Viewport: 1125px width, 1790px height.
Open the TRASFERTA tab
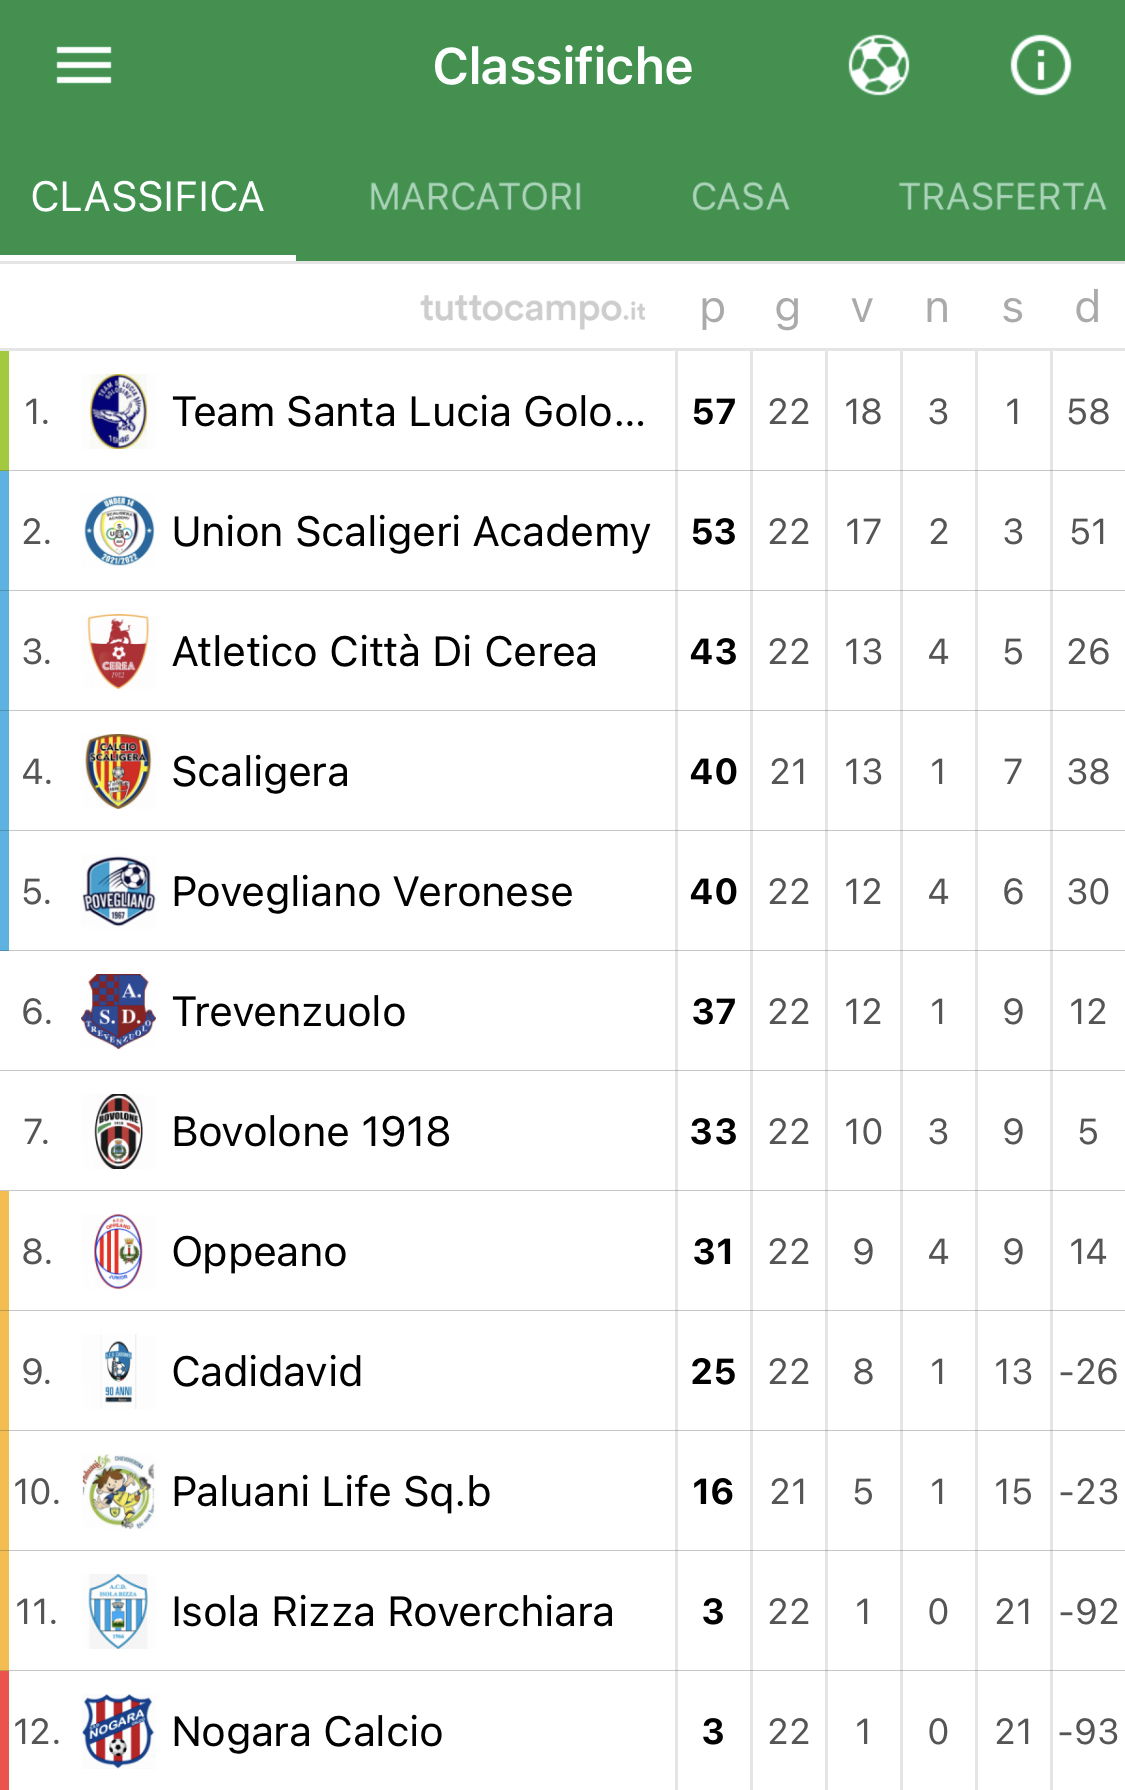tap(1002, 197)
